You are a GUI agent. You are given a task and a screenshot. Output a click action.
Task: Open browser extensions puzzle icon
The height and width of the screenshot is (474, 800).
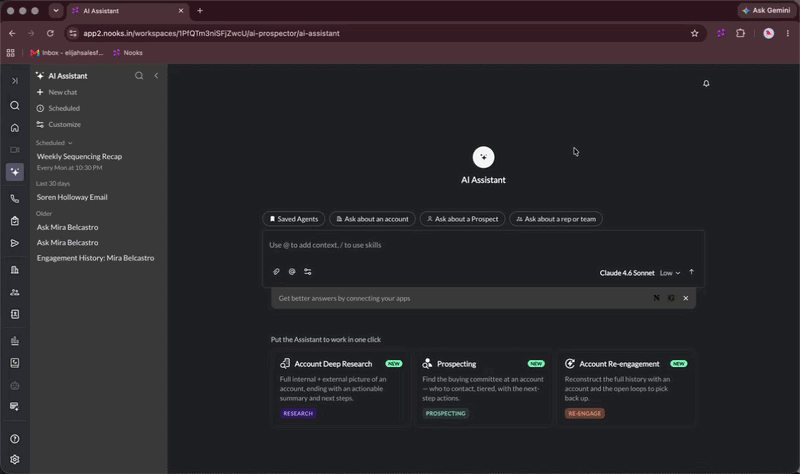tap(740, 33)
